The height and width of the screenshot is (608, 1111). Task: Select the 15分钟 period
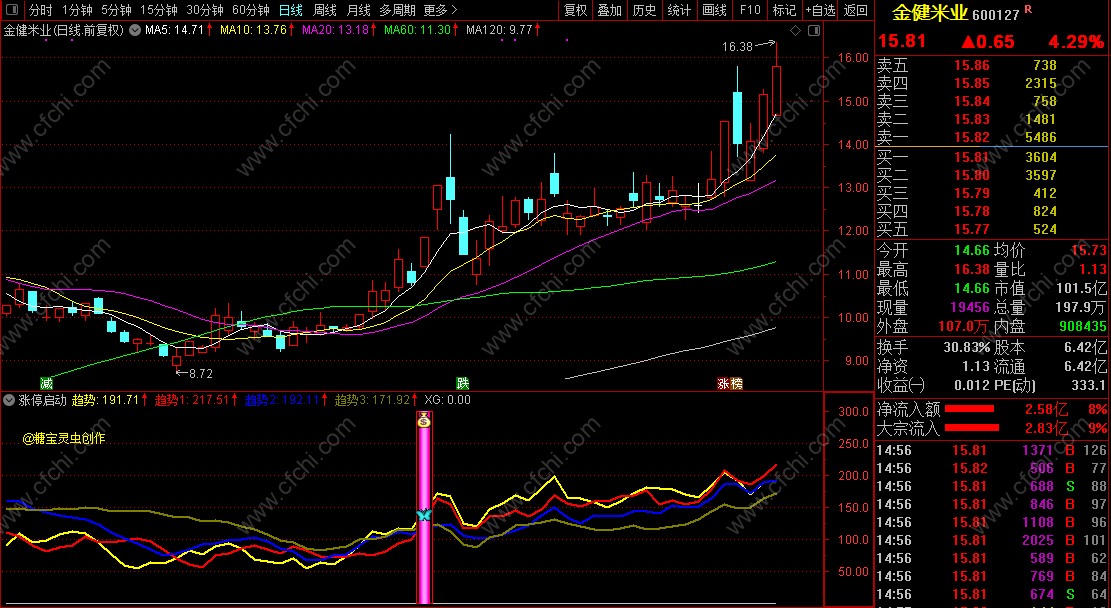coord(159,10)
